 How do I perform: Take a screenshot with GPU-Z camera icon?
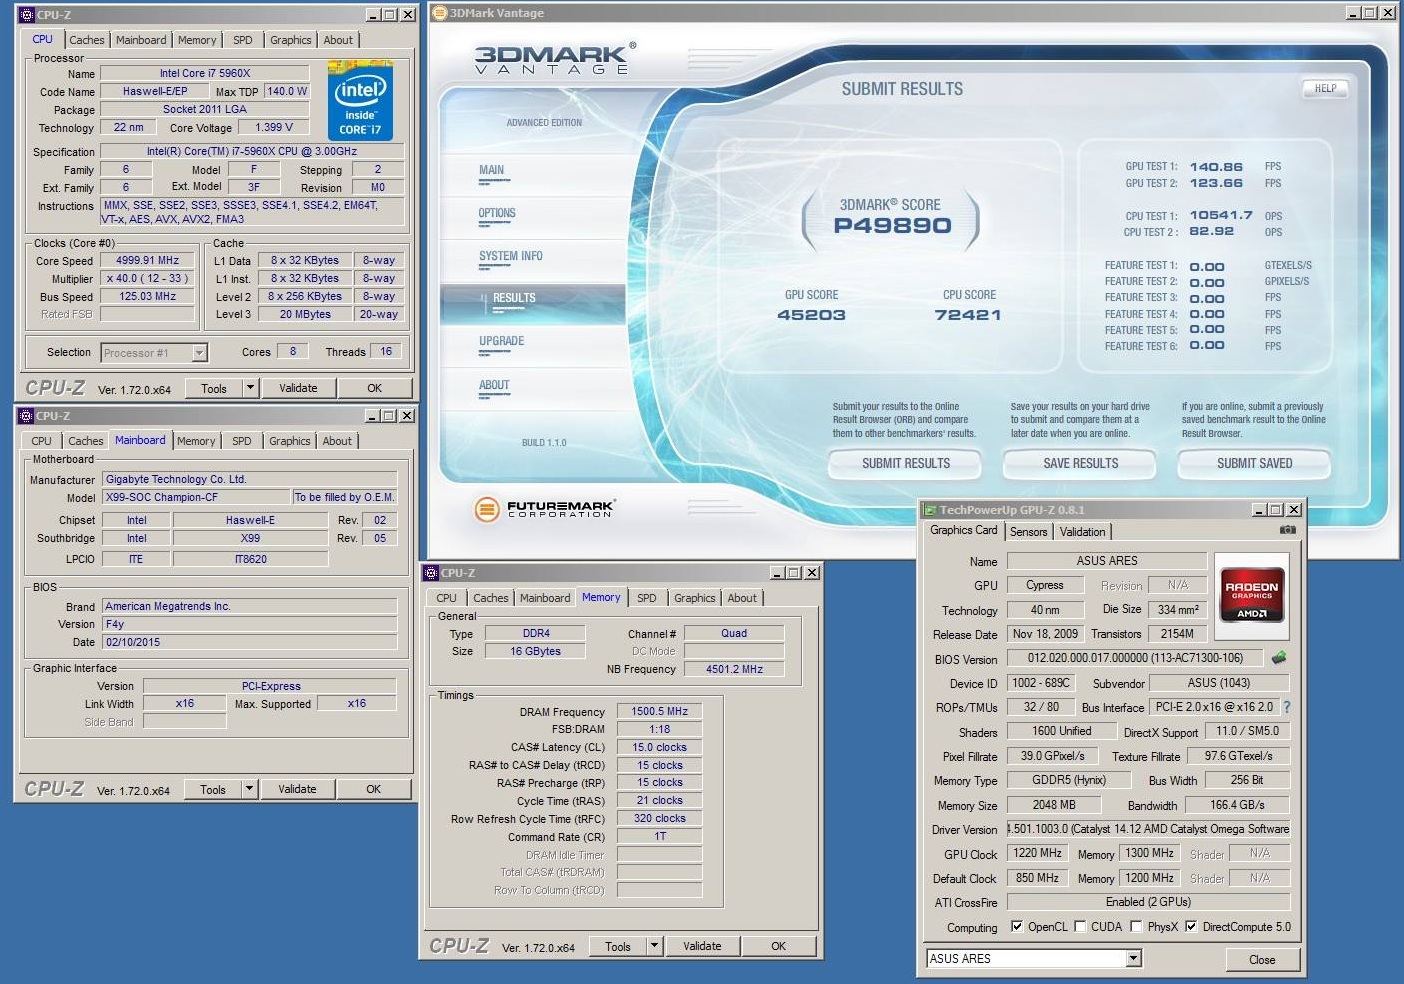[x=1287, y=530]
